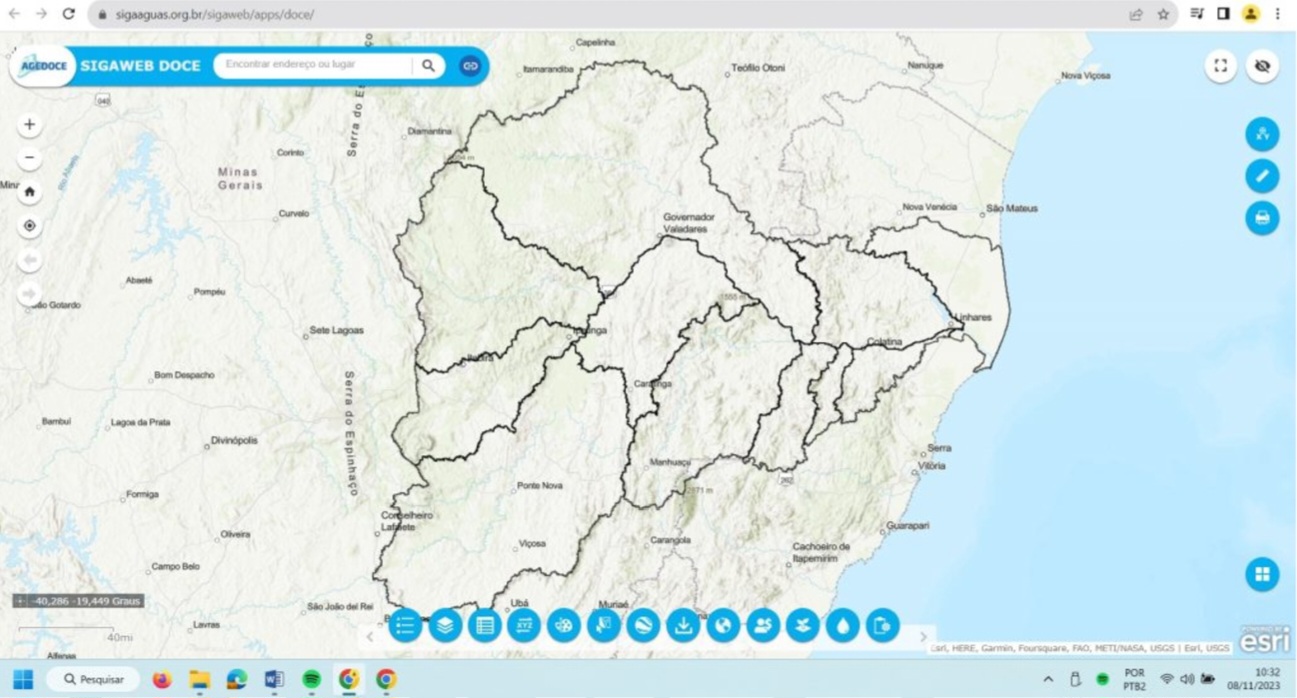The width and height of the screenshot is (1297, 698).
Task: Zoom in with the plus button
Action: pyautogui.click(x=29, y=125)
